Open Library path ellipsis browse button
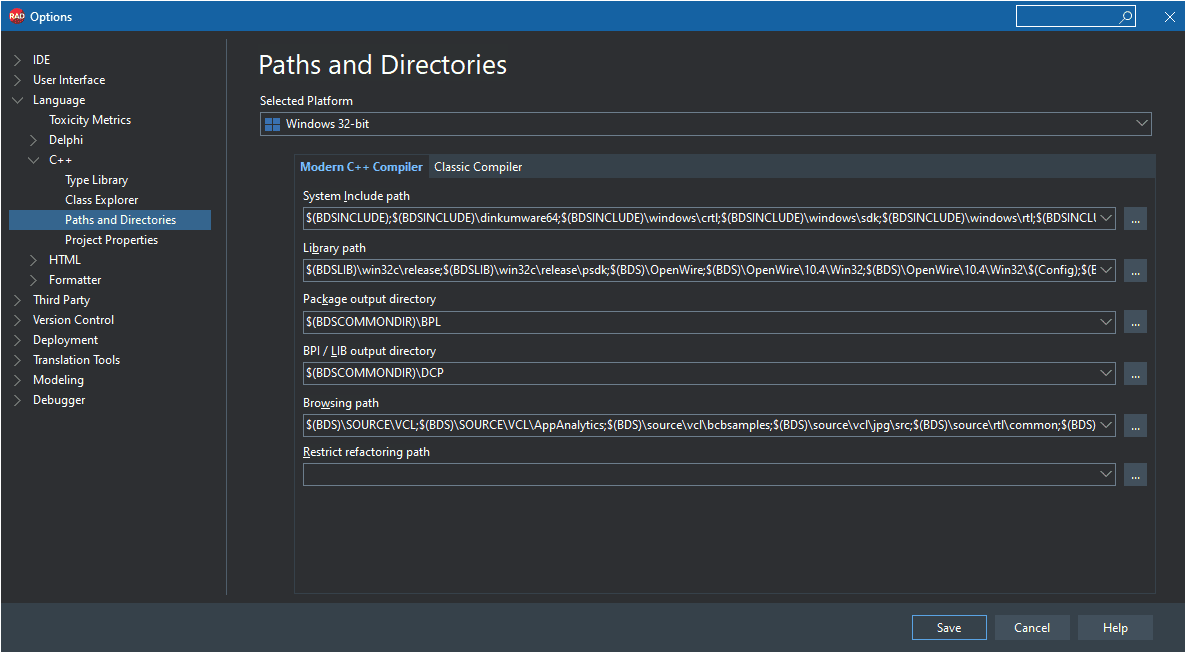The width and height of the screenshot is (1186, 653). point(1135,270)
